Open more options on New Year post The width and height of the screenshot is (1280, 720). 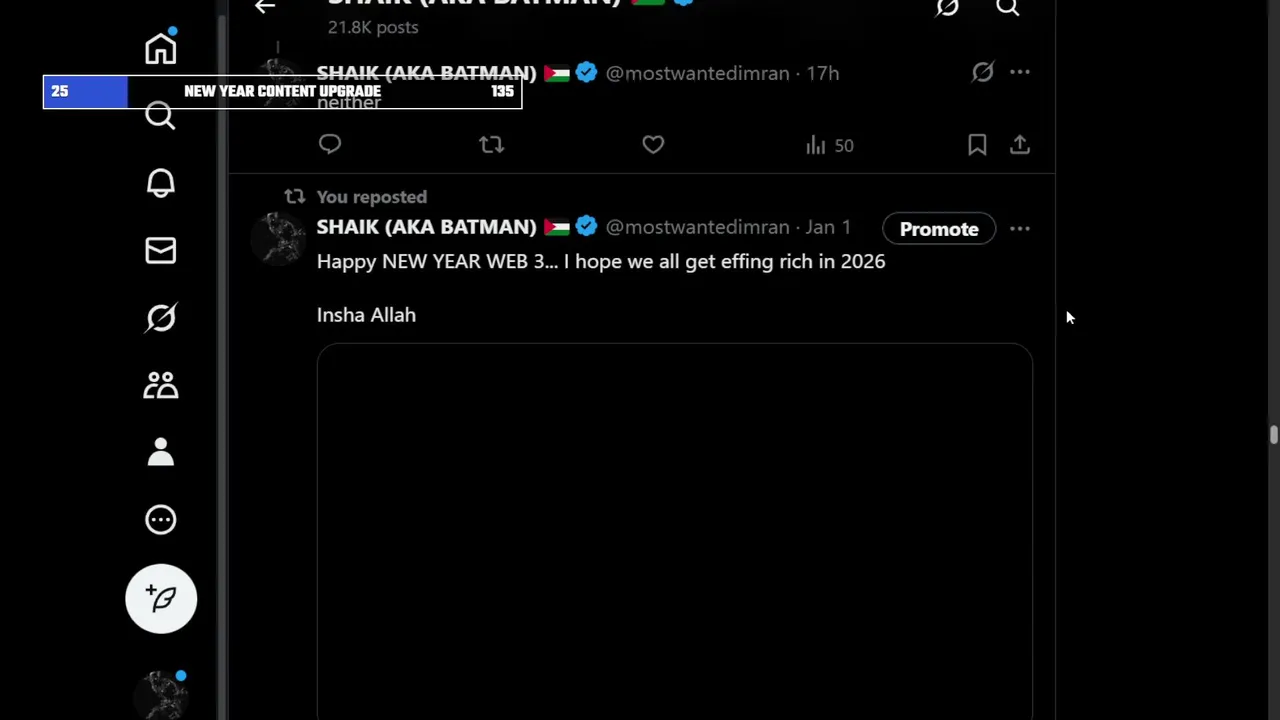click(x=1019, y=229)
